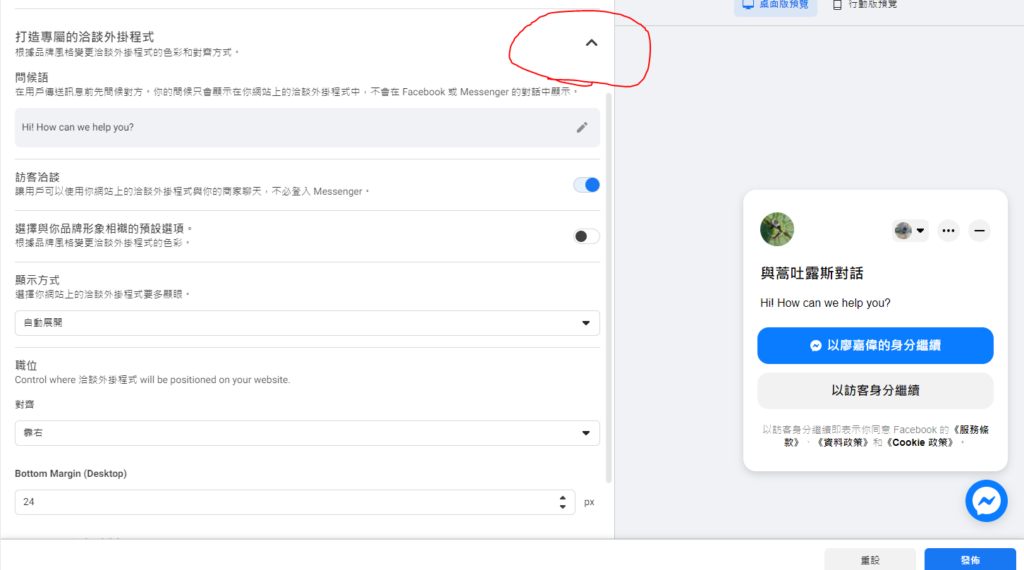Click the 重設 button
Viewport: 1024px width, 570px height.
click(869, 560)
